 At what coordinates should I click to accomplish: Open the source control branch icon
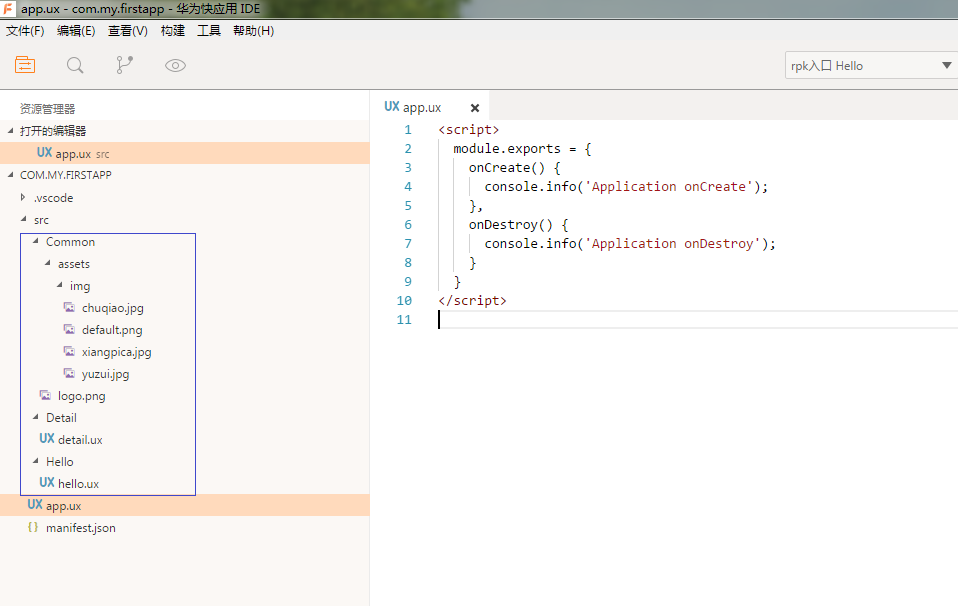point(125,65)
